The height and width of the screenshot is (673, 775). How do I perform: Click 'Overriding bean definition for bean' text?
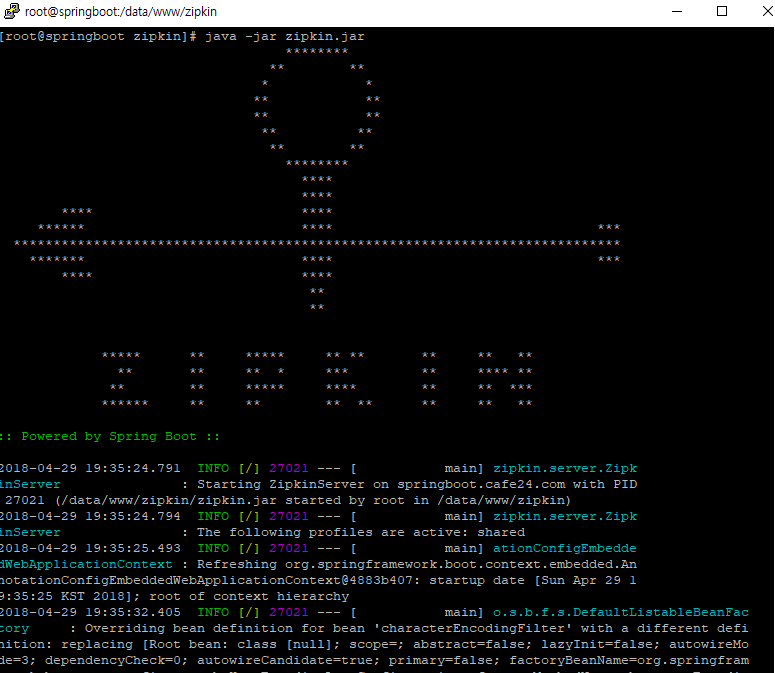tap(225, 629)
